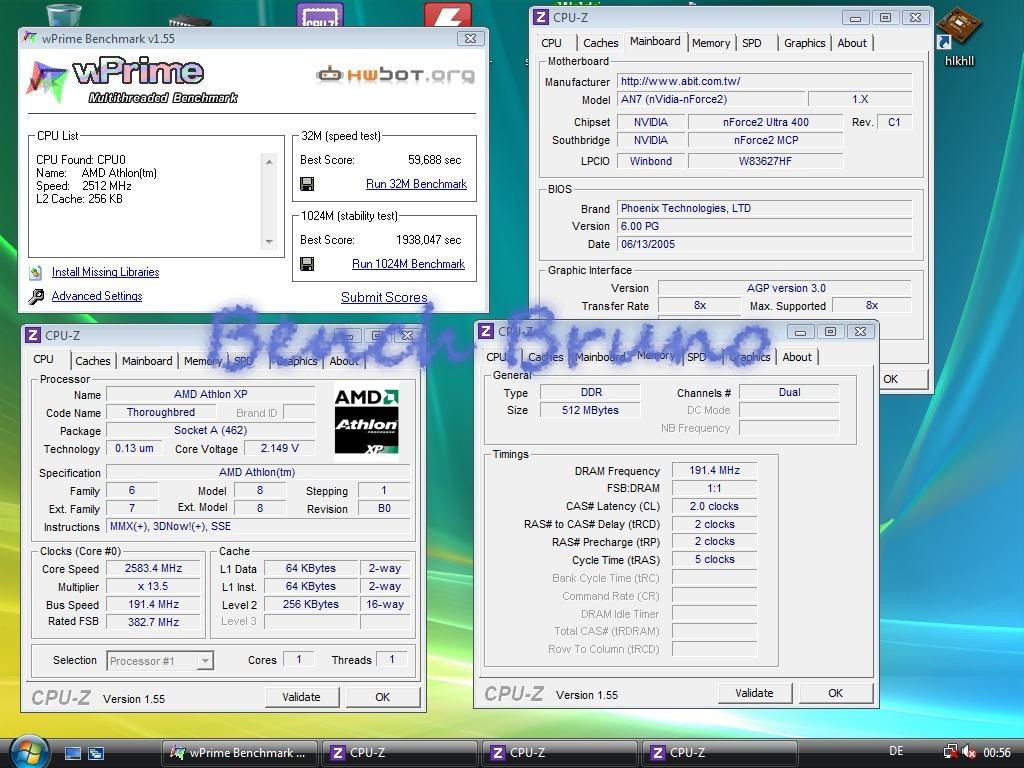Click the Model field AN7 (nVidia-nForce2)
The width and height of the screenshot is (1024, 768).
712,99
